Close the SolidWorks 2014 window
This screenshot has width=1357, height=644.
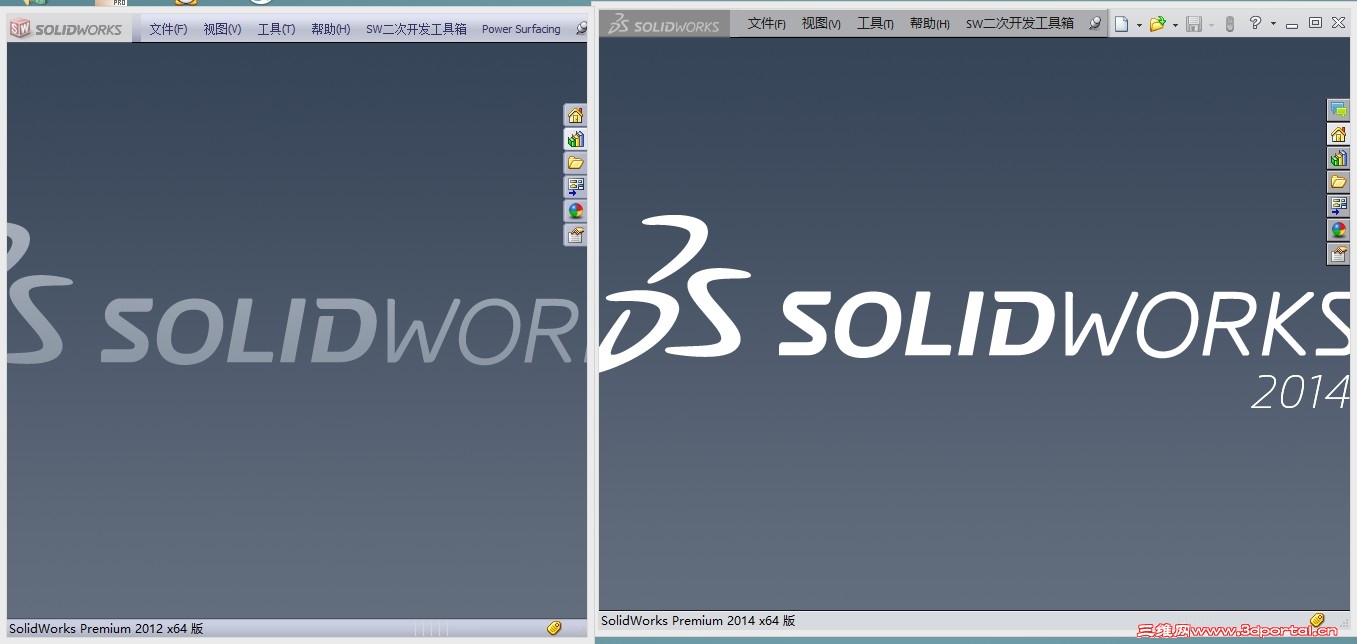coord(1338,22)
